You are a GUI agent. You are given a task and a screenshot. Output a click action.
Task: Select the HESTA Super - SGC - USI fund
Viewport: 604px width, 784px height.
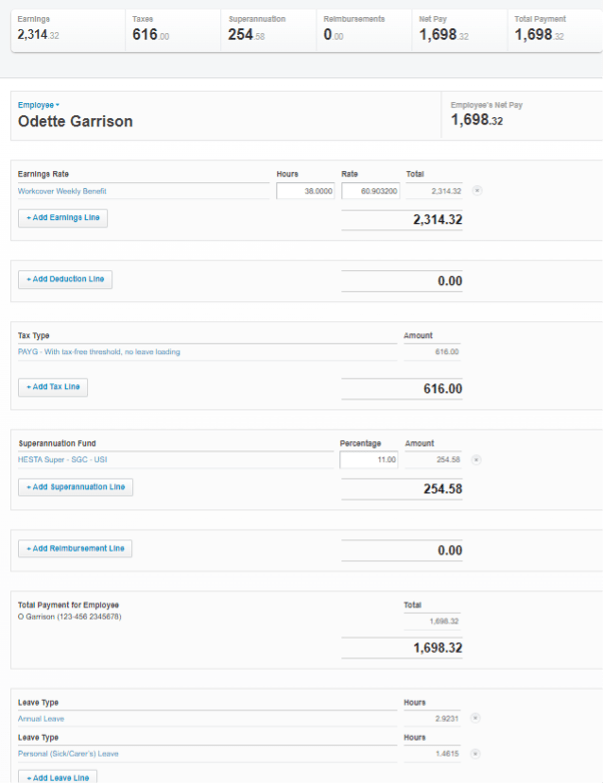tap(62, 460)
